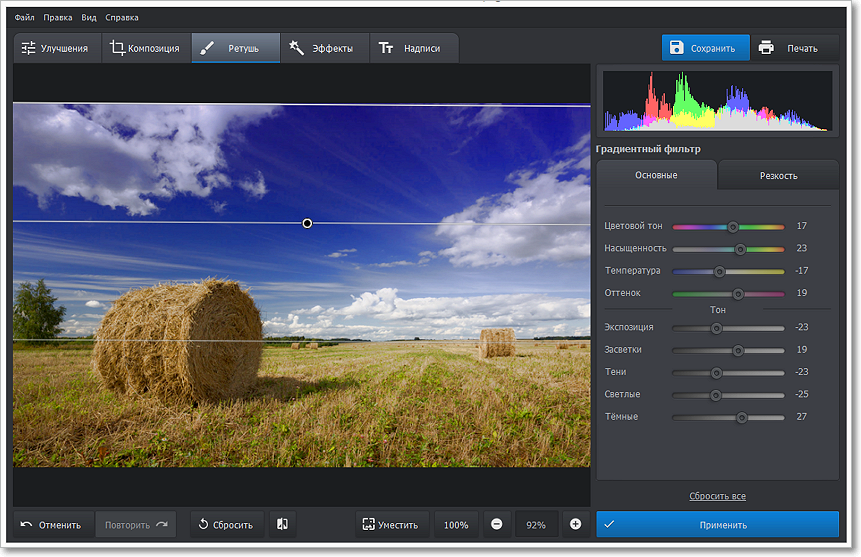Switch to the Резкость settings tab
Screen dimensions: 861x557
pos(778,175)
